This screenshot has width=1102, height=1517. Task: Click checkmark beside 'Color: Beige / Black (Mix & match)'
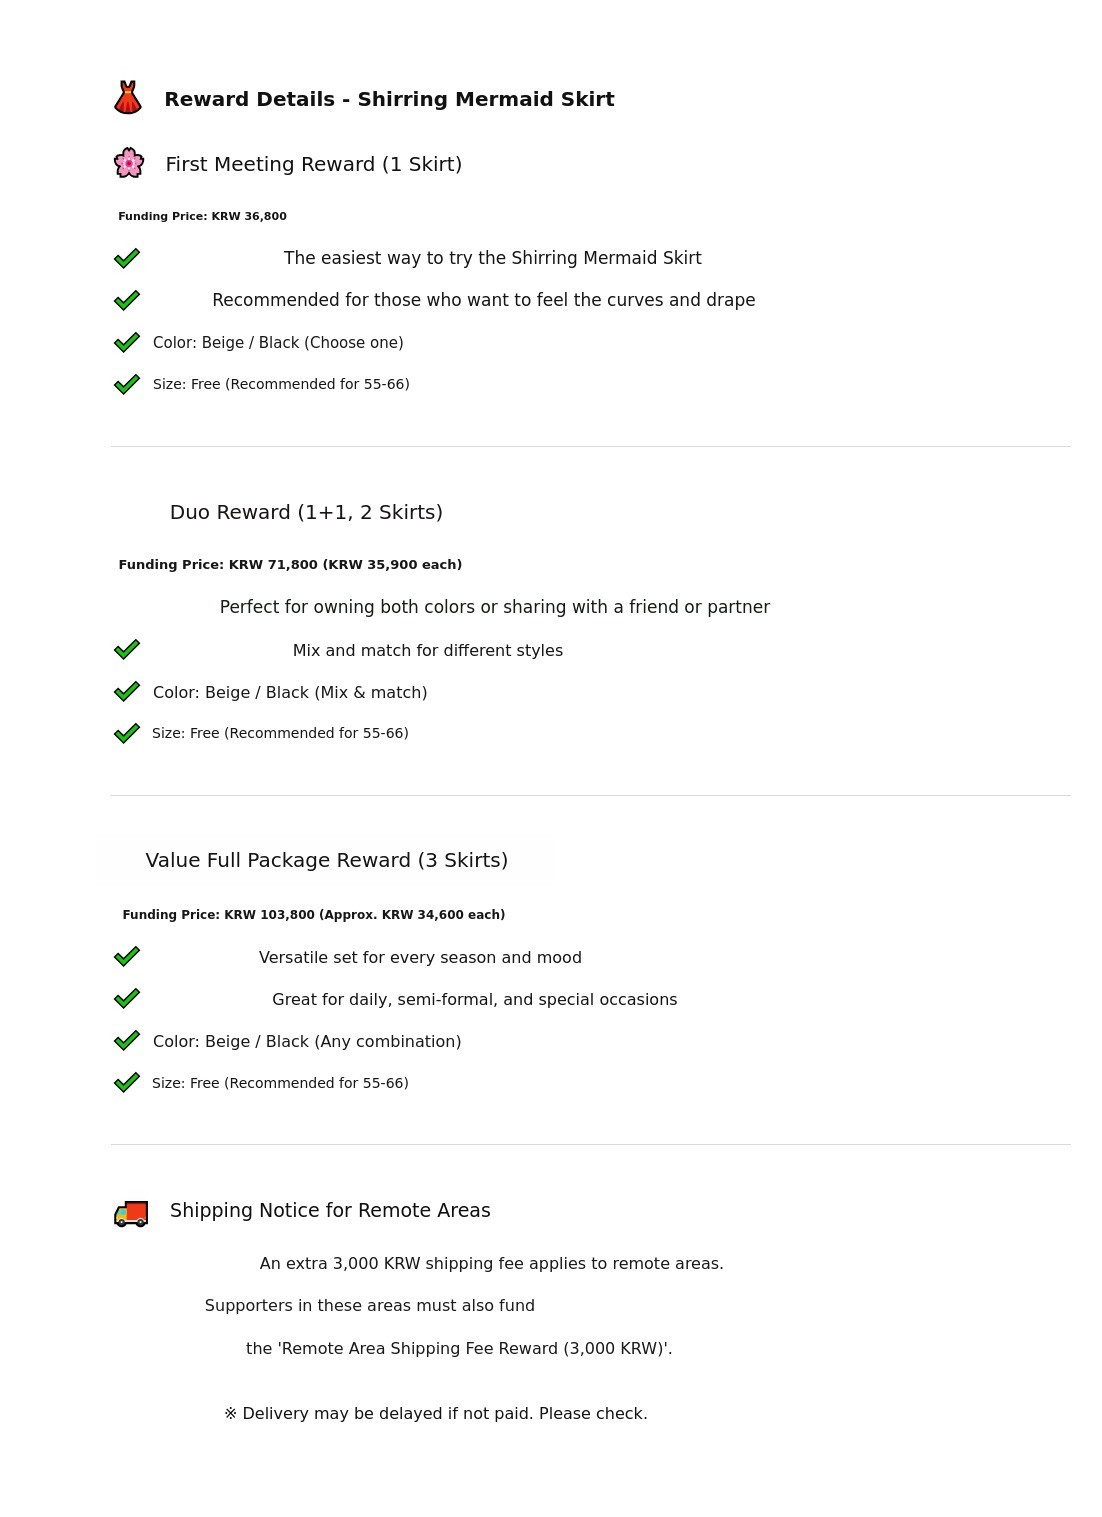[x=127, y=692]
